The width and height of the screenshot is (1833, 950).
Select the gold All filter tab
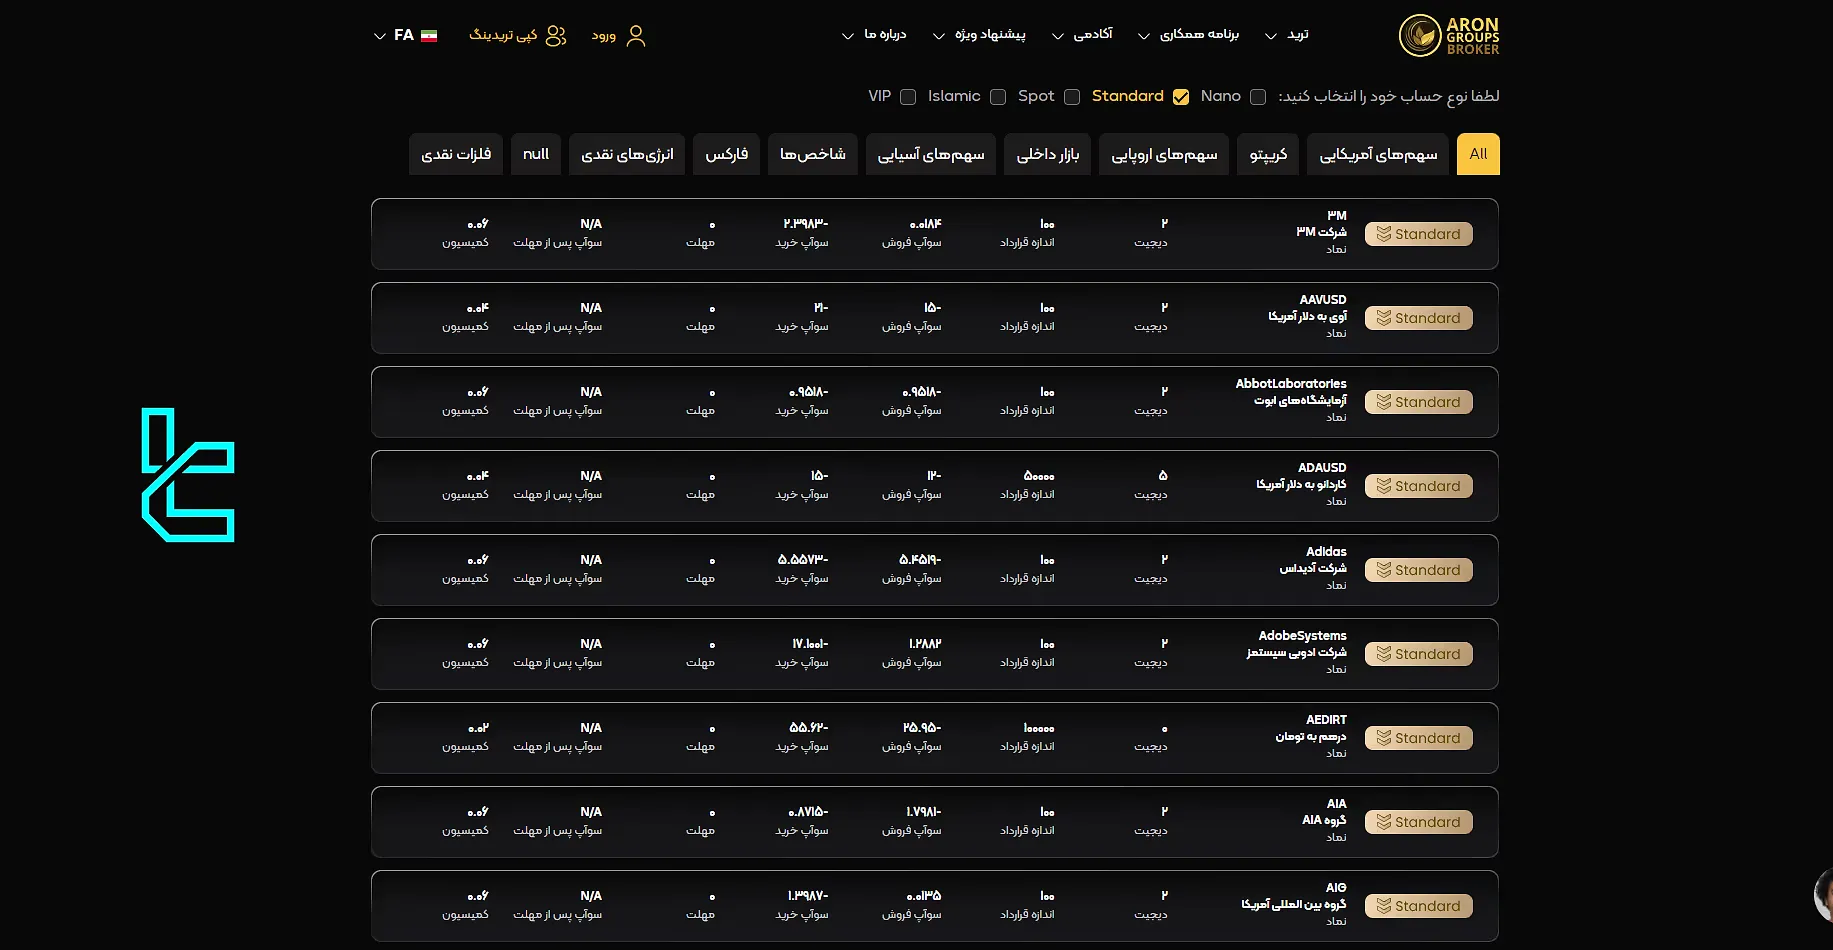[x=1478, y=154]
